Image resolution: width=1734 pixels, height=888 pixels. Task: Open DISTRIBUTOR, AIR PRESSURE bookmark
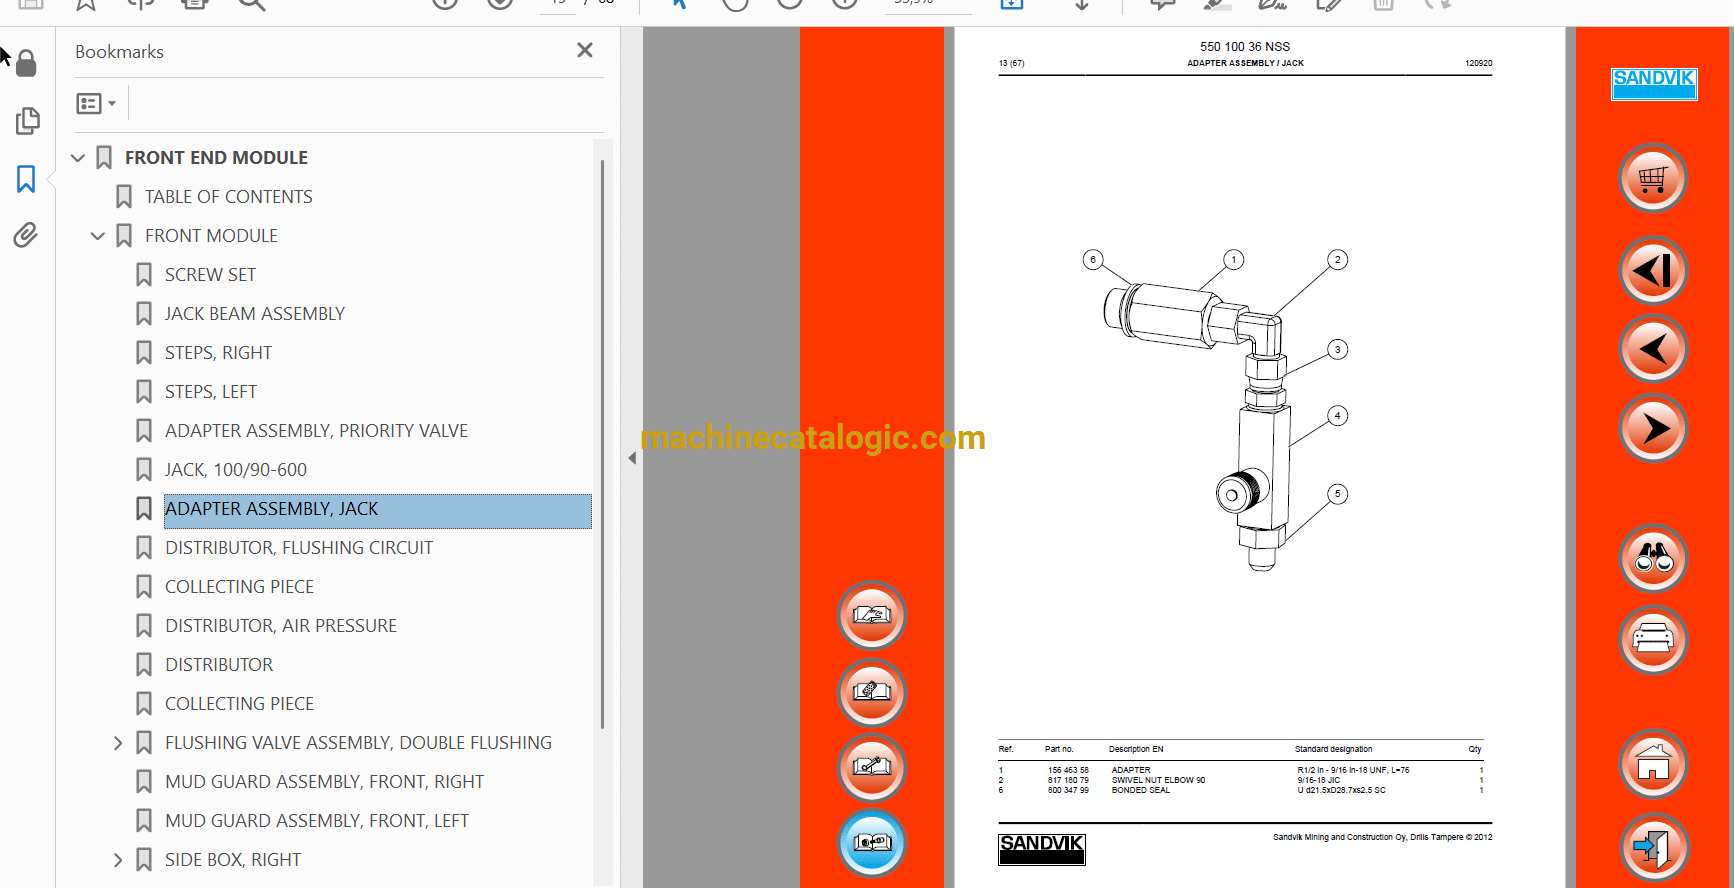(280, 626)
